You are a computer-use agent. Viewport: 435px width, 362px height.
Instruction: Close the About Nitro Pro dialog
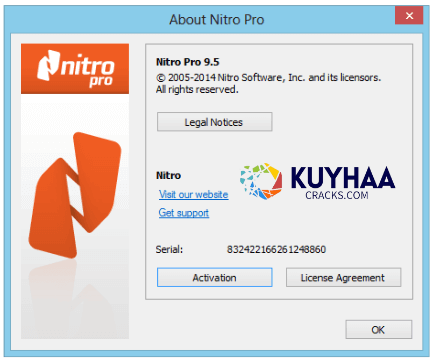(x=409, y=15)
